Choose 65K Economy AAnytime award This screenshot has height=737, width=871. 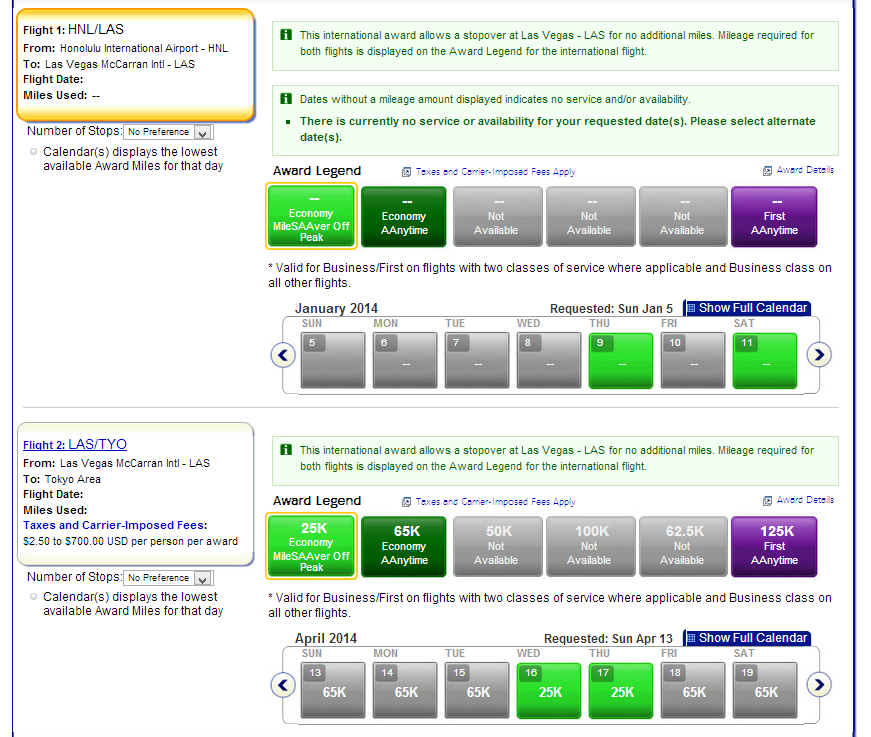click(403, 546)
